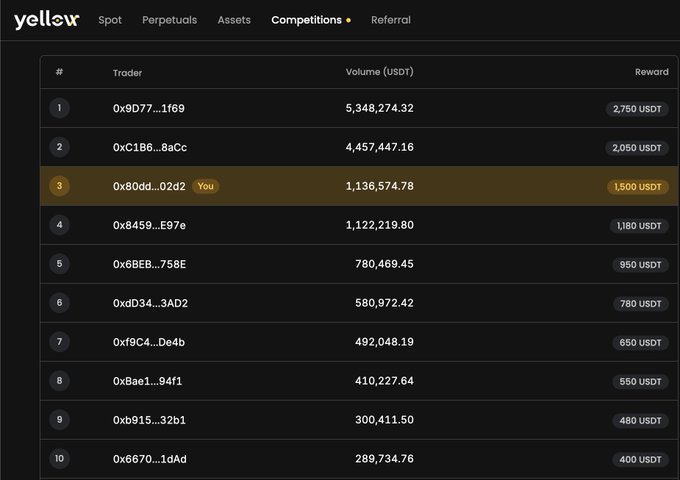Viewport: 680px width, 480px height.
Task: Click the 550 USDT reward pill
Action: pyautogui.click(x=641, y=382)
